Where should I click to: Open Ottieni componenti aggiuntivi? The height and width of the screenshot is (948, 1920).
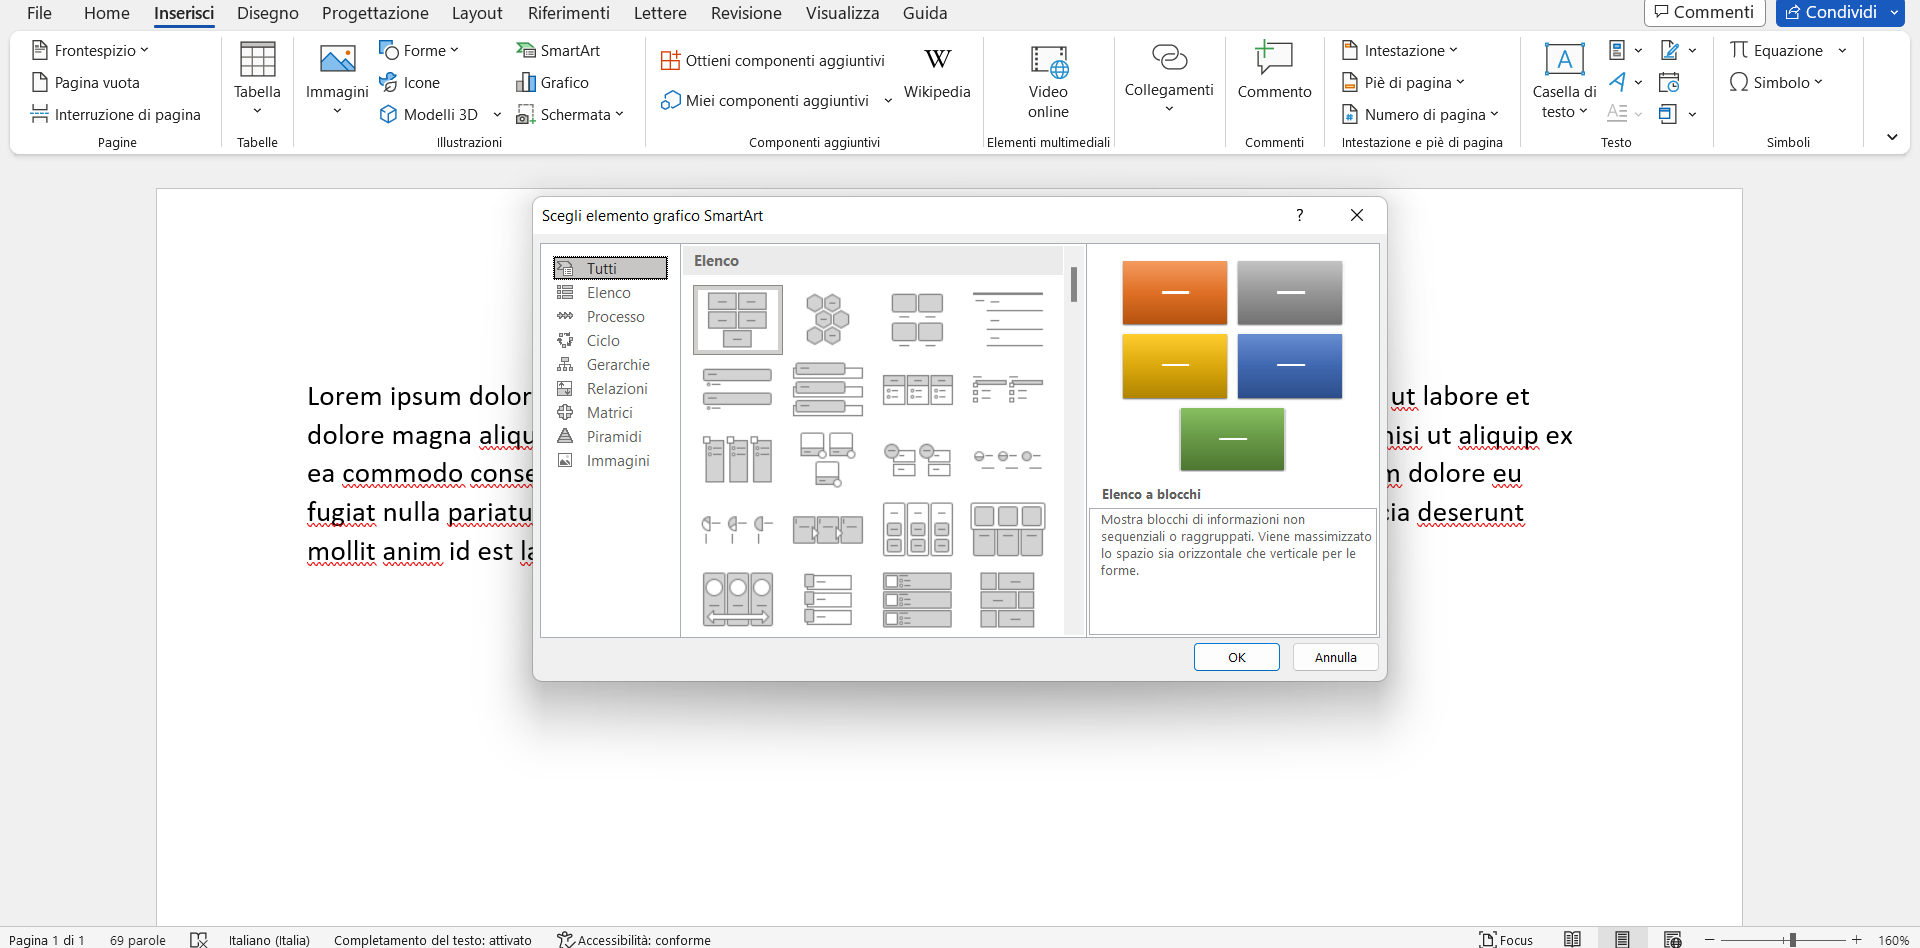tap(771, 60)
